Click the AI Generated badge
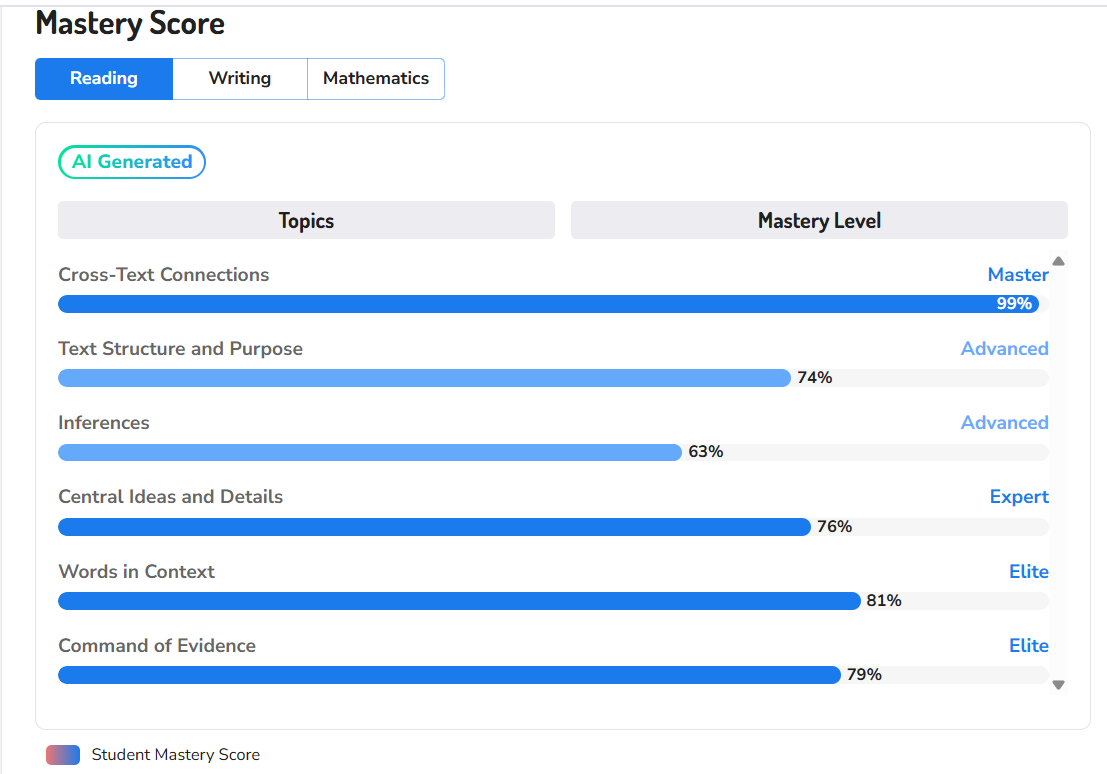The image size is (1107, 774). click(131, 161)
